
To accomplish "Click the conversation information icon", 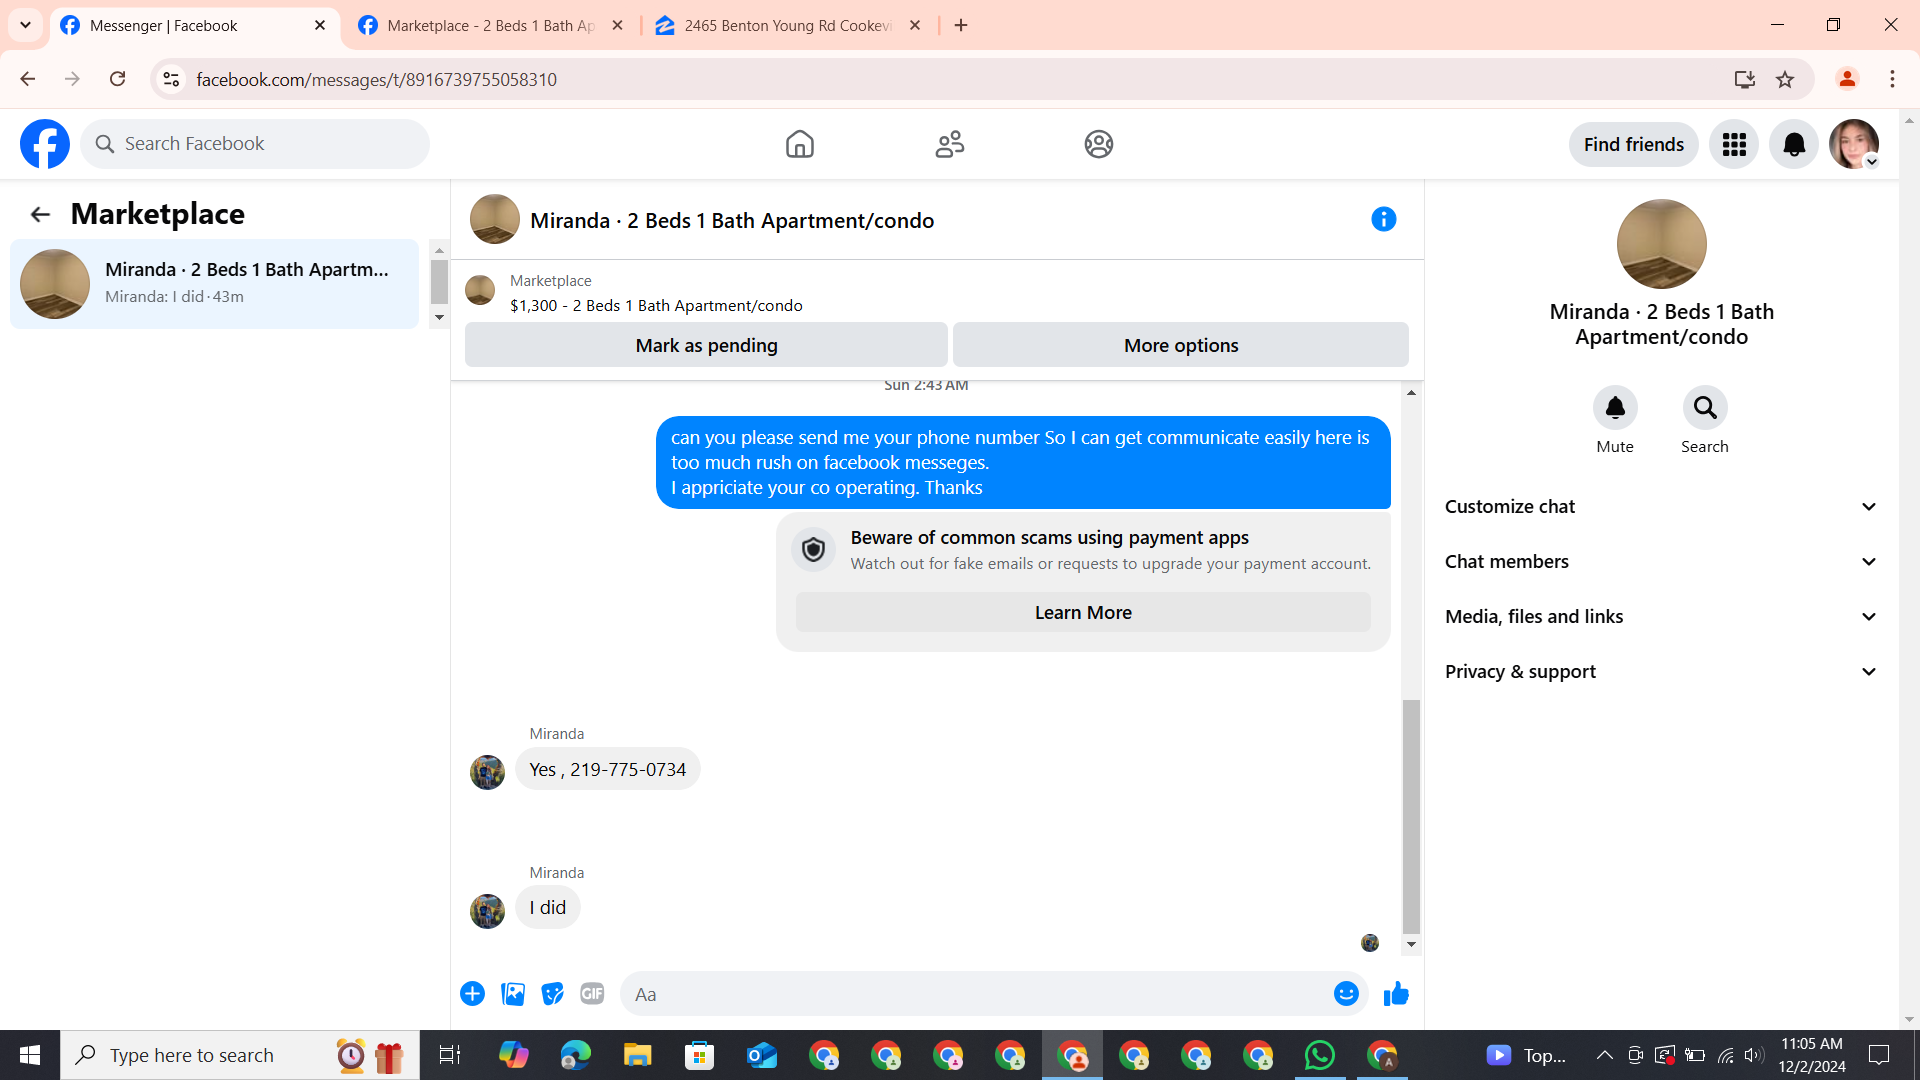I will click(x=1383, y=219).
